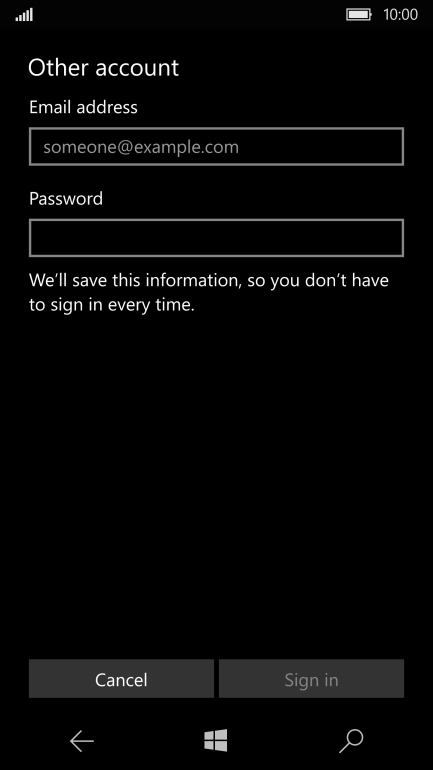This screenshot has height=770, width=433.
Task: Open search with the magnifier icon
Action: (351, 741)
